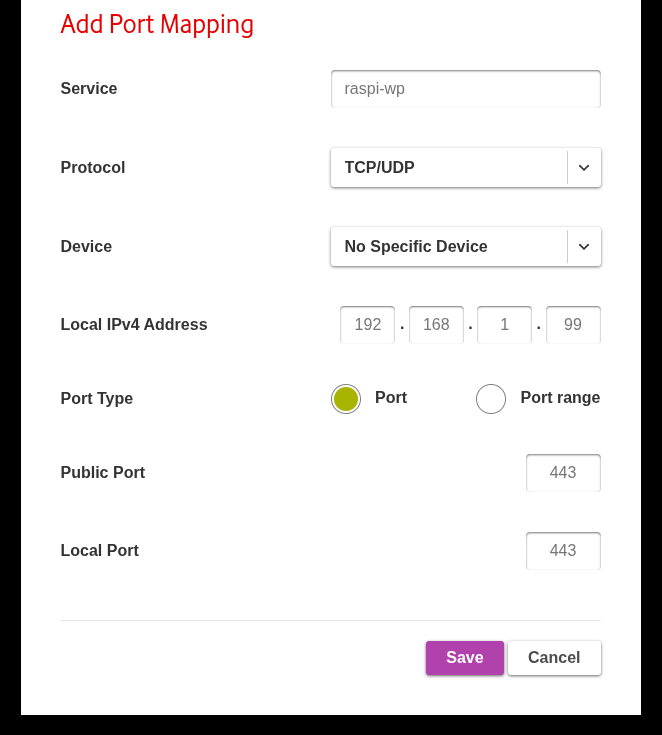
Task: Open the Protocol TCP/UDP dropdown
Action: [x=449, y=168]
